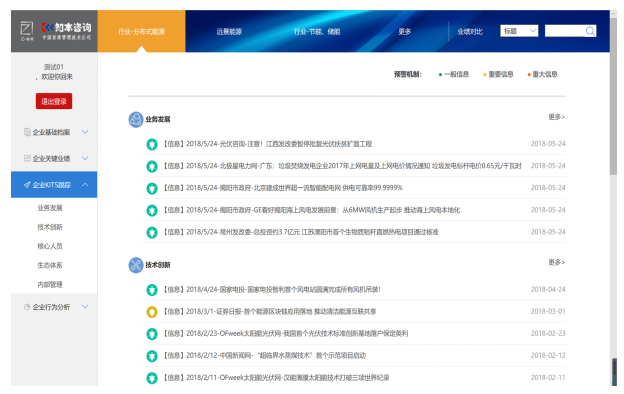Image resolution: width=624 pixels, height=394 pixels.
Task: Open 业绩对比 in header
Action: click(x=470, y=31)
